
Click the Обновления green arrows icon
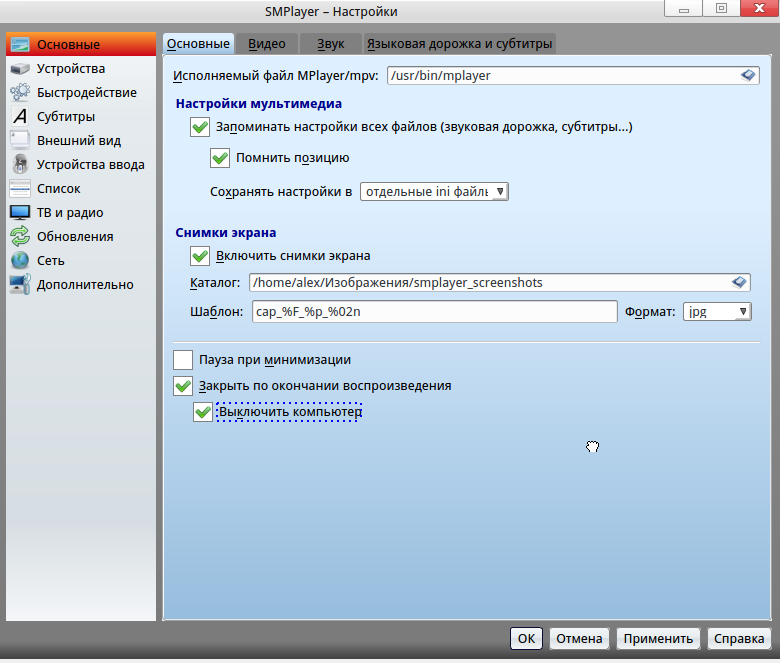pos(20,236)
